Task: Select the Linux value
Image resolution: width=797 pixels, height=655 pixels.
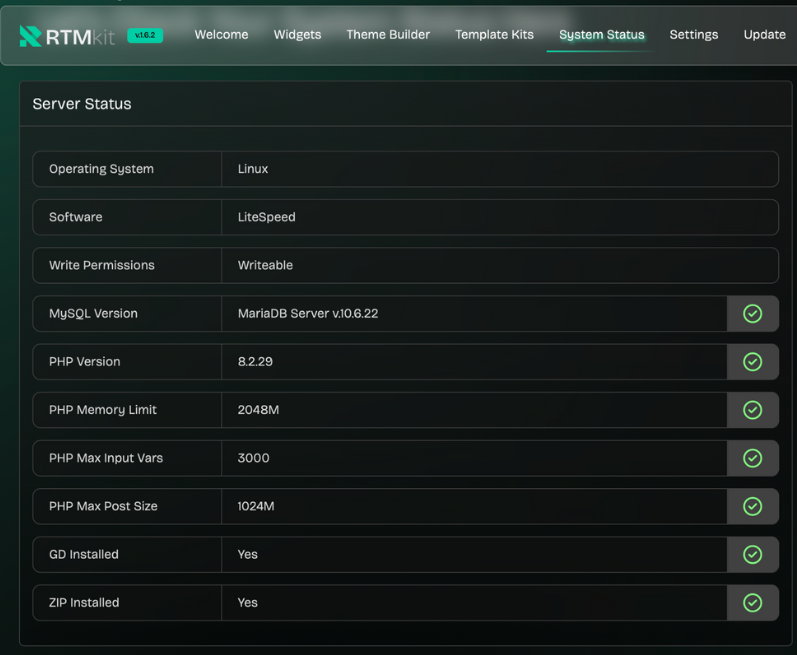Action: point(253,169)
